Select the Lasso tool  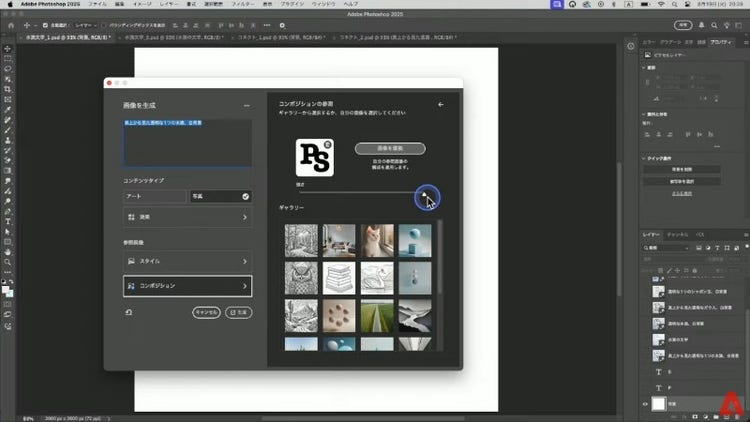coord(7,68)
